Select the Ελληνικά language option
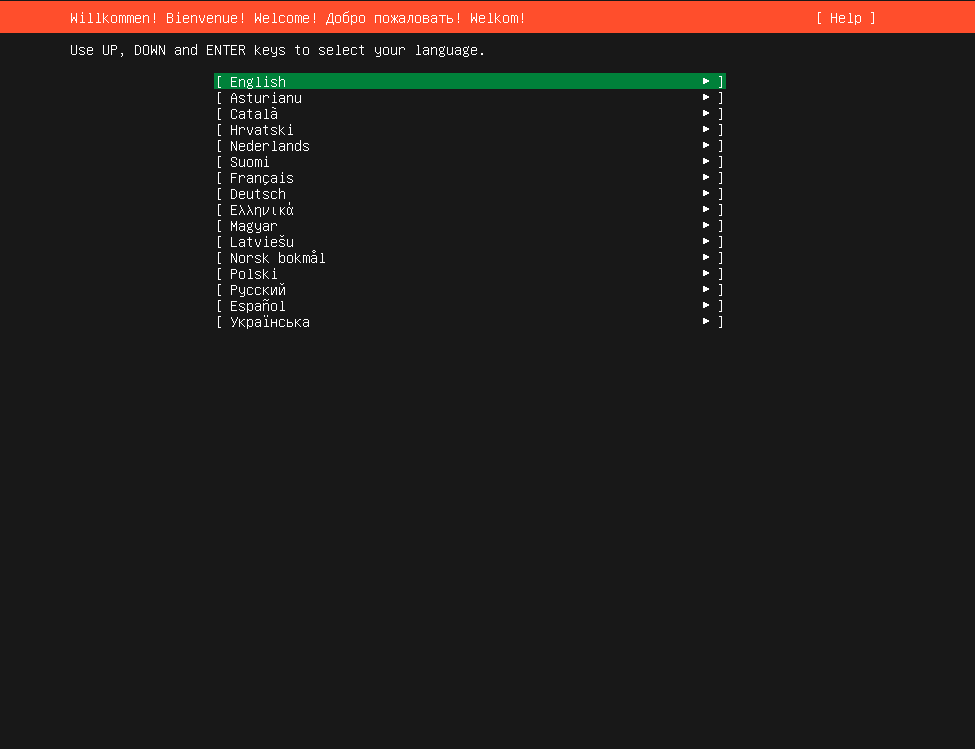The image size is (975, 749). 261,210
